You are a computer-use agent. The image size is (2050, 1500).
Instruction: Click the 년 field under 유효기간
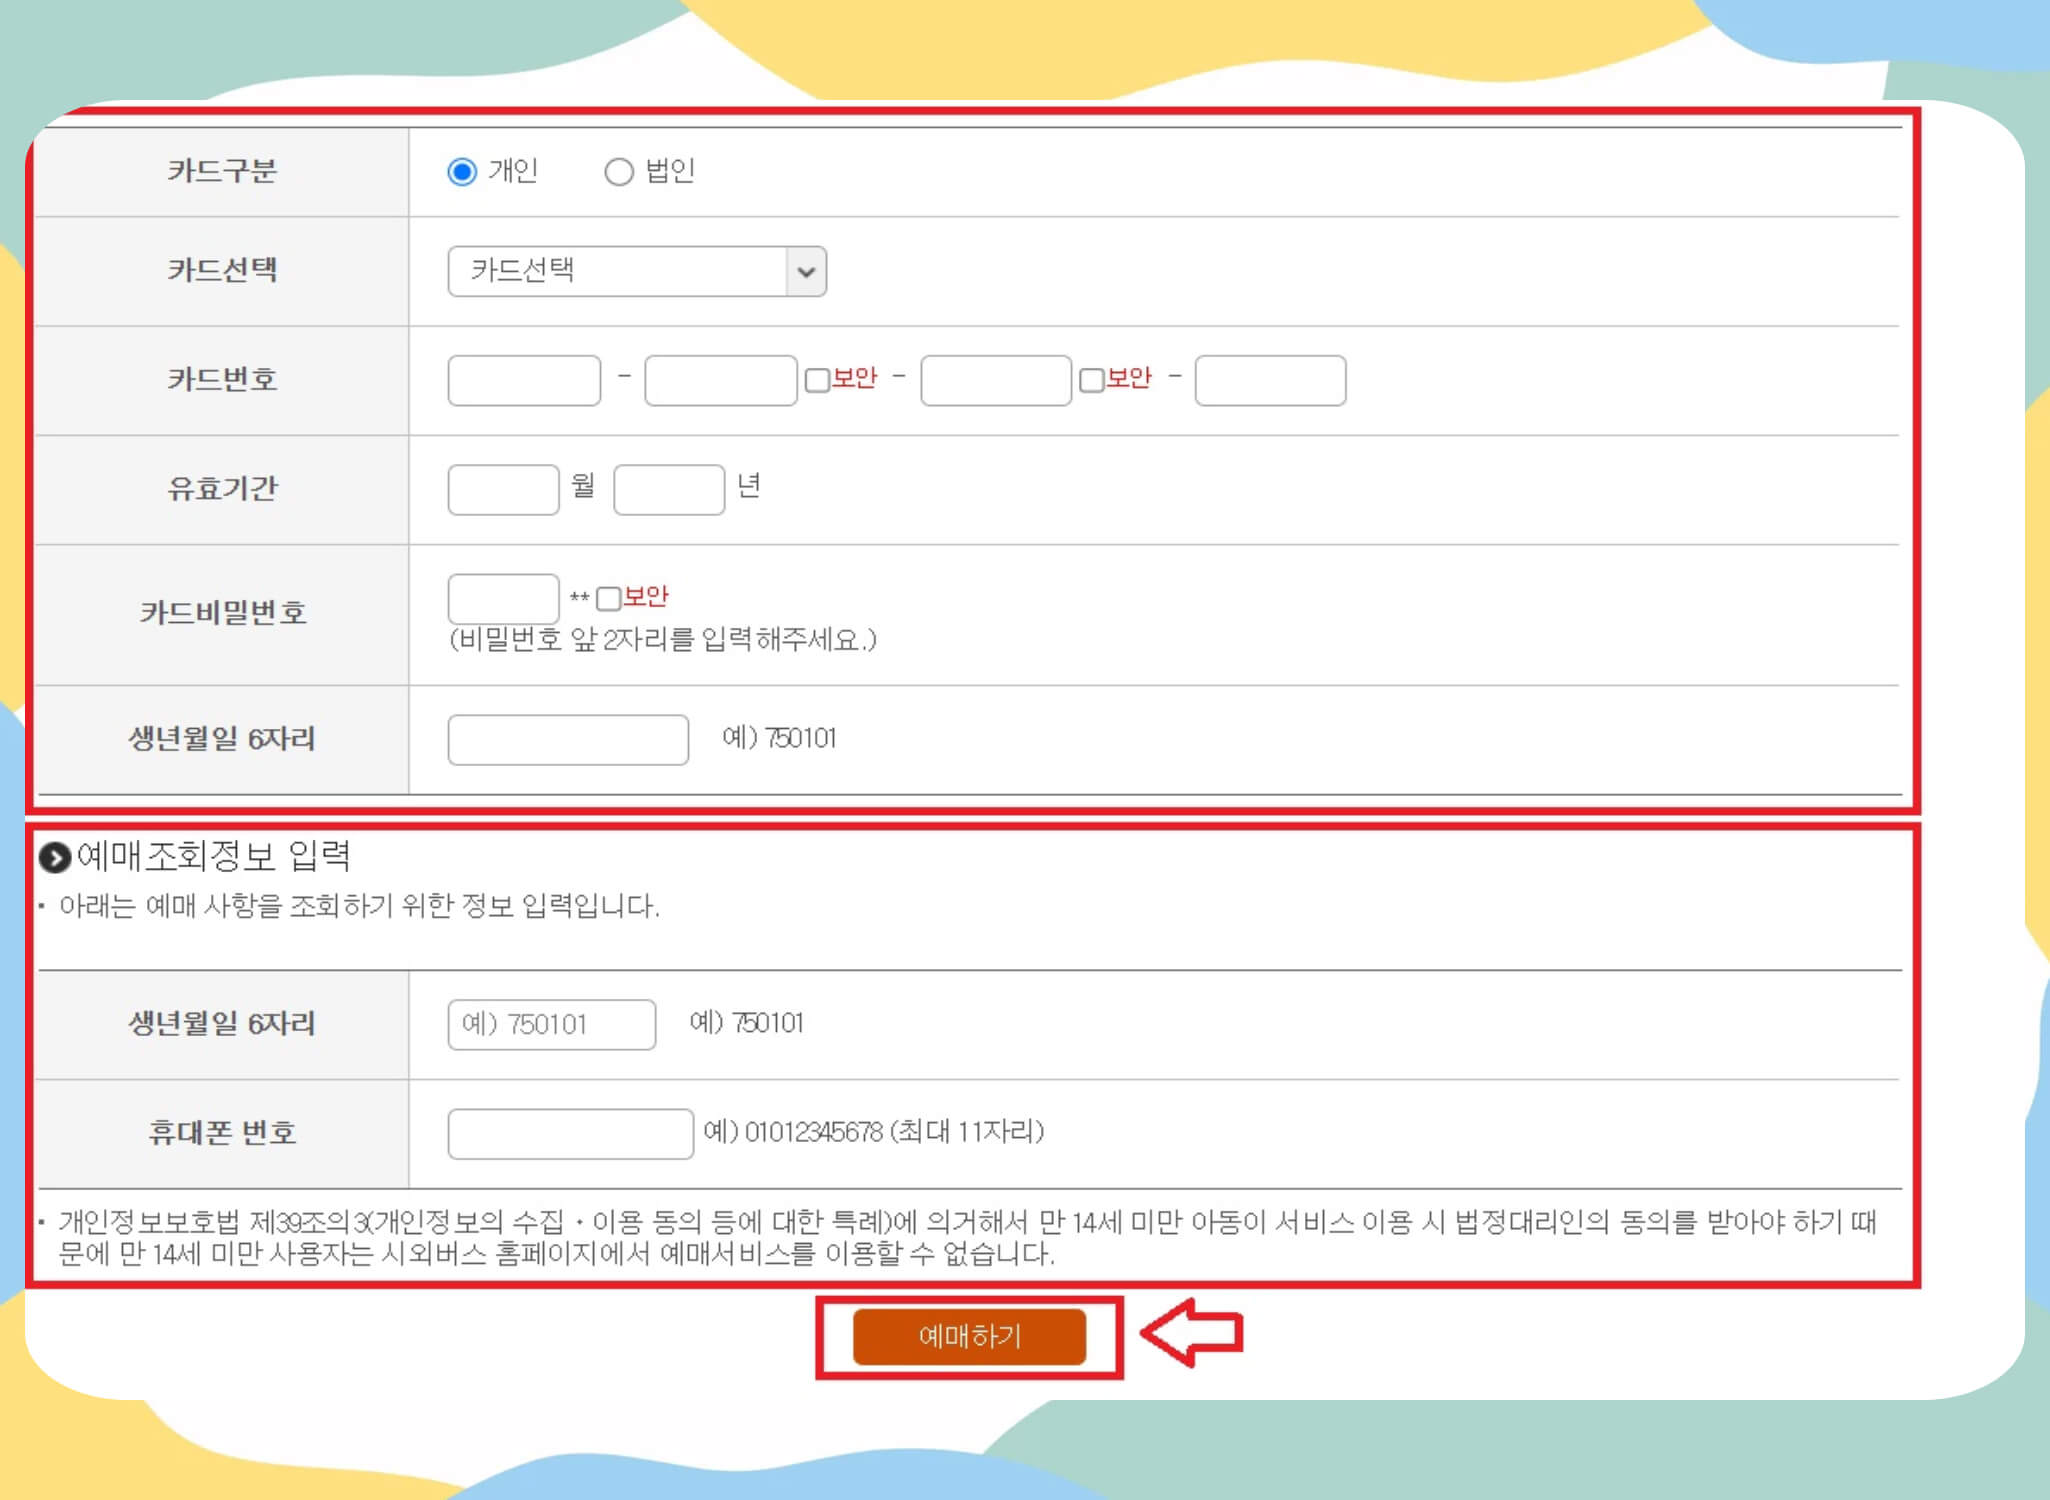pos(669,489)
